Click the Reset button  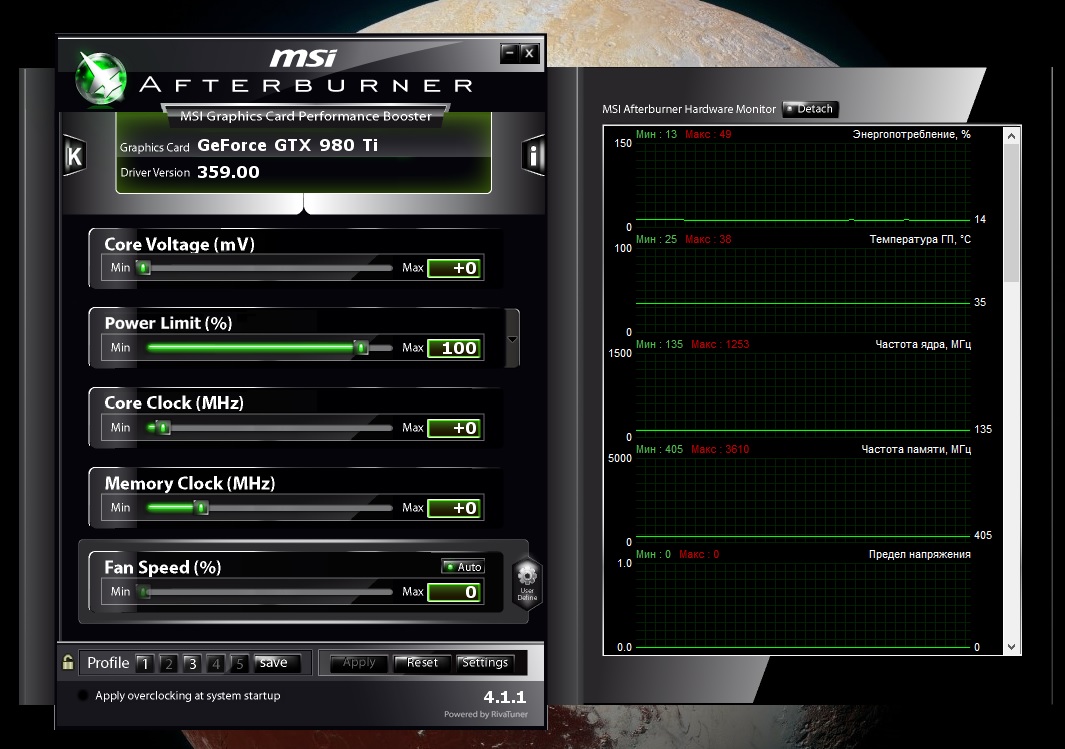pyautogui.click(x=422, y=663)
